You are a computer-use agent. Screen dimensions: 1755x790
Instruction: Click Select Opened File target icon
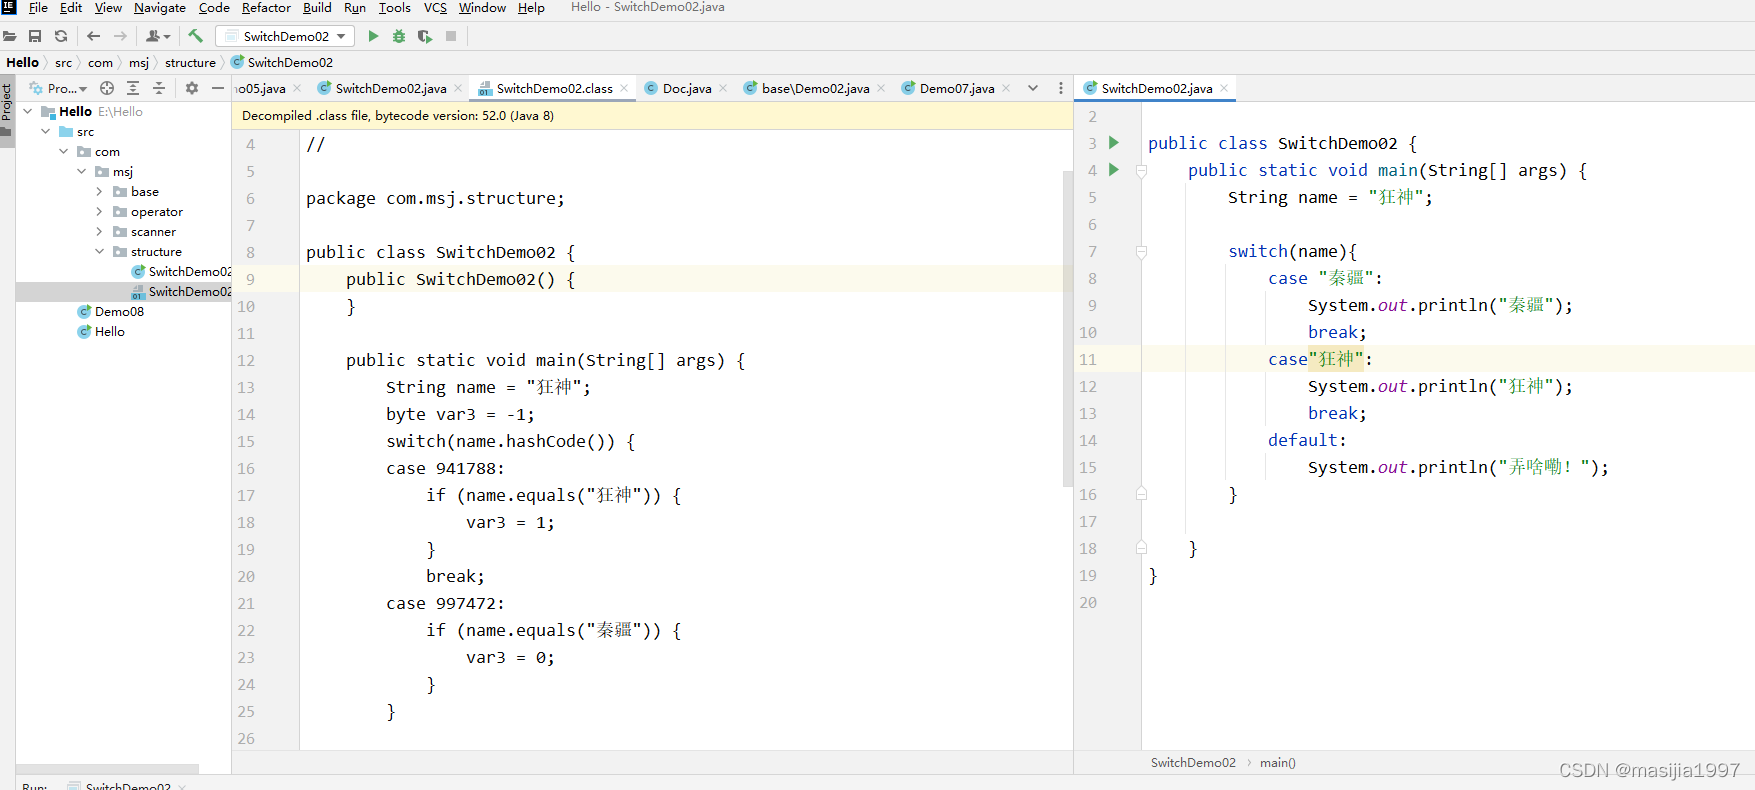tap(107, 88)
